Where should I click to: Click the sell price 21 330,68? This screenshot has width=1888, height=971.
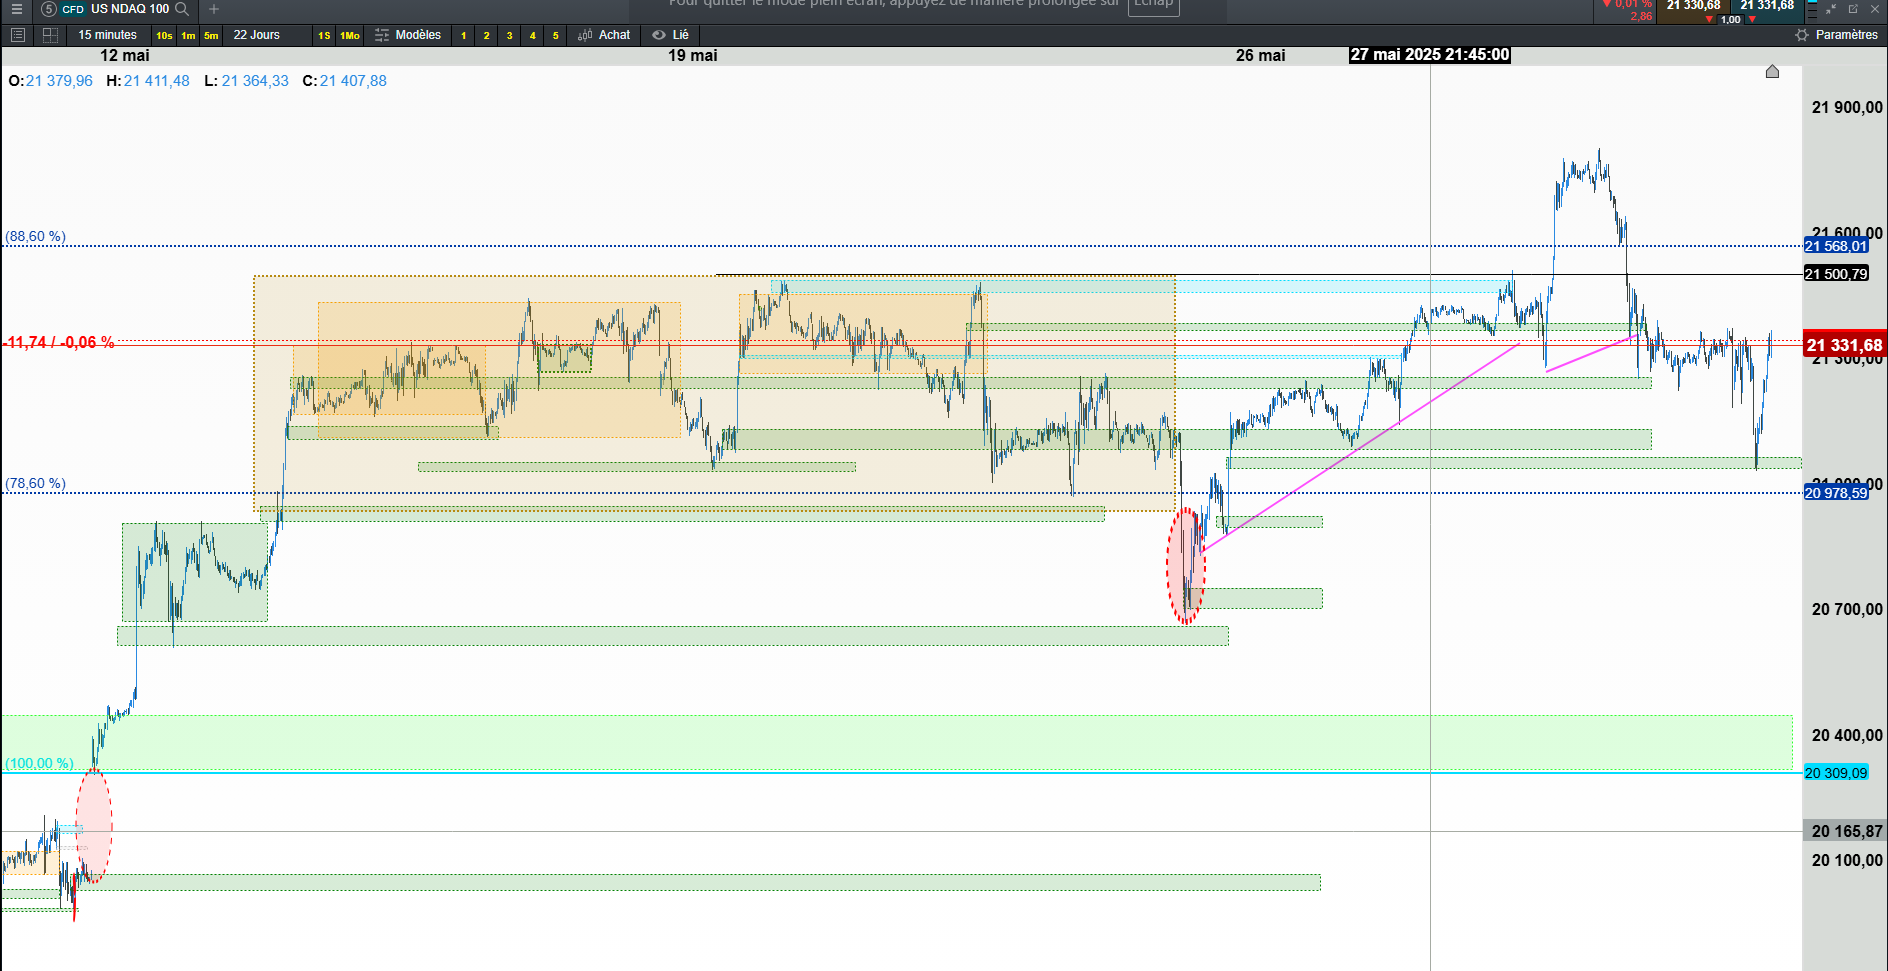(1692, 6)
